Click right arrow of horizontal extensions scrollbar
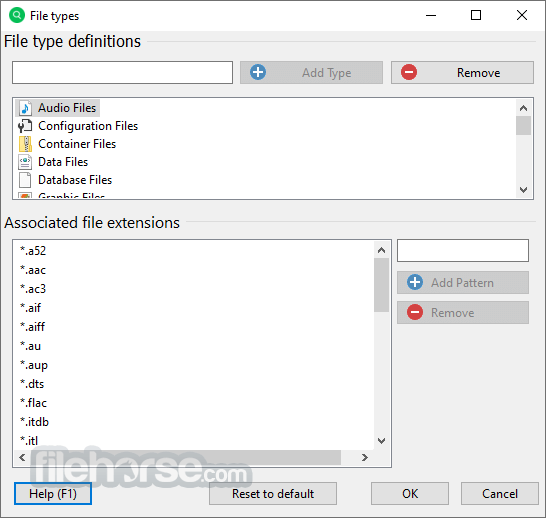Viewport: 546px width, 518px height. tap(365, 457)
